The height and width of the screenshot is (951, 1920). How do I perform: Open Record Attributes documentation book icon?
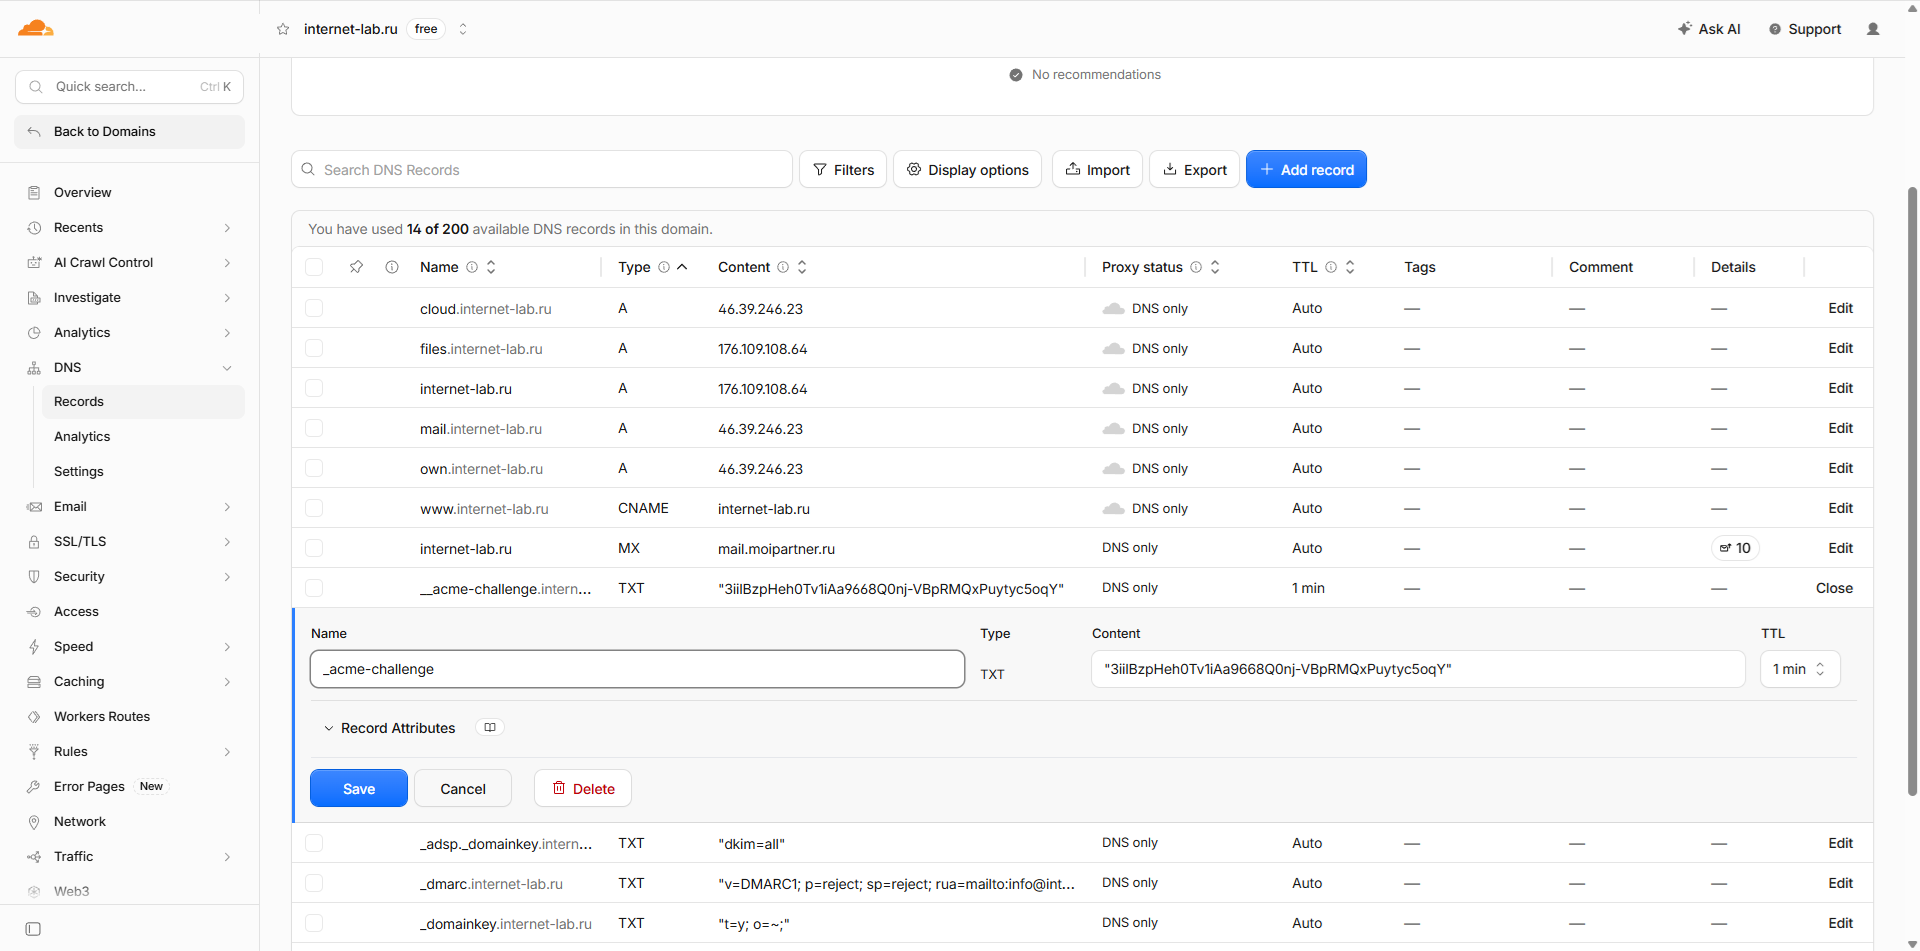[490, 728]
